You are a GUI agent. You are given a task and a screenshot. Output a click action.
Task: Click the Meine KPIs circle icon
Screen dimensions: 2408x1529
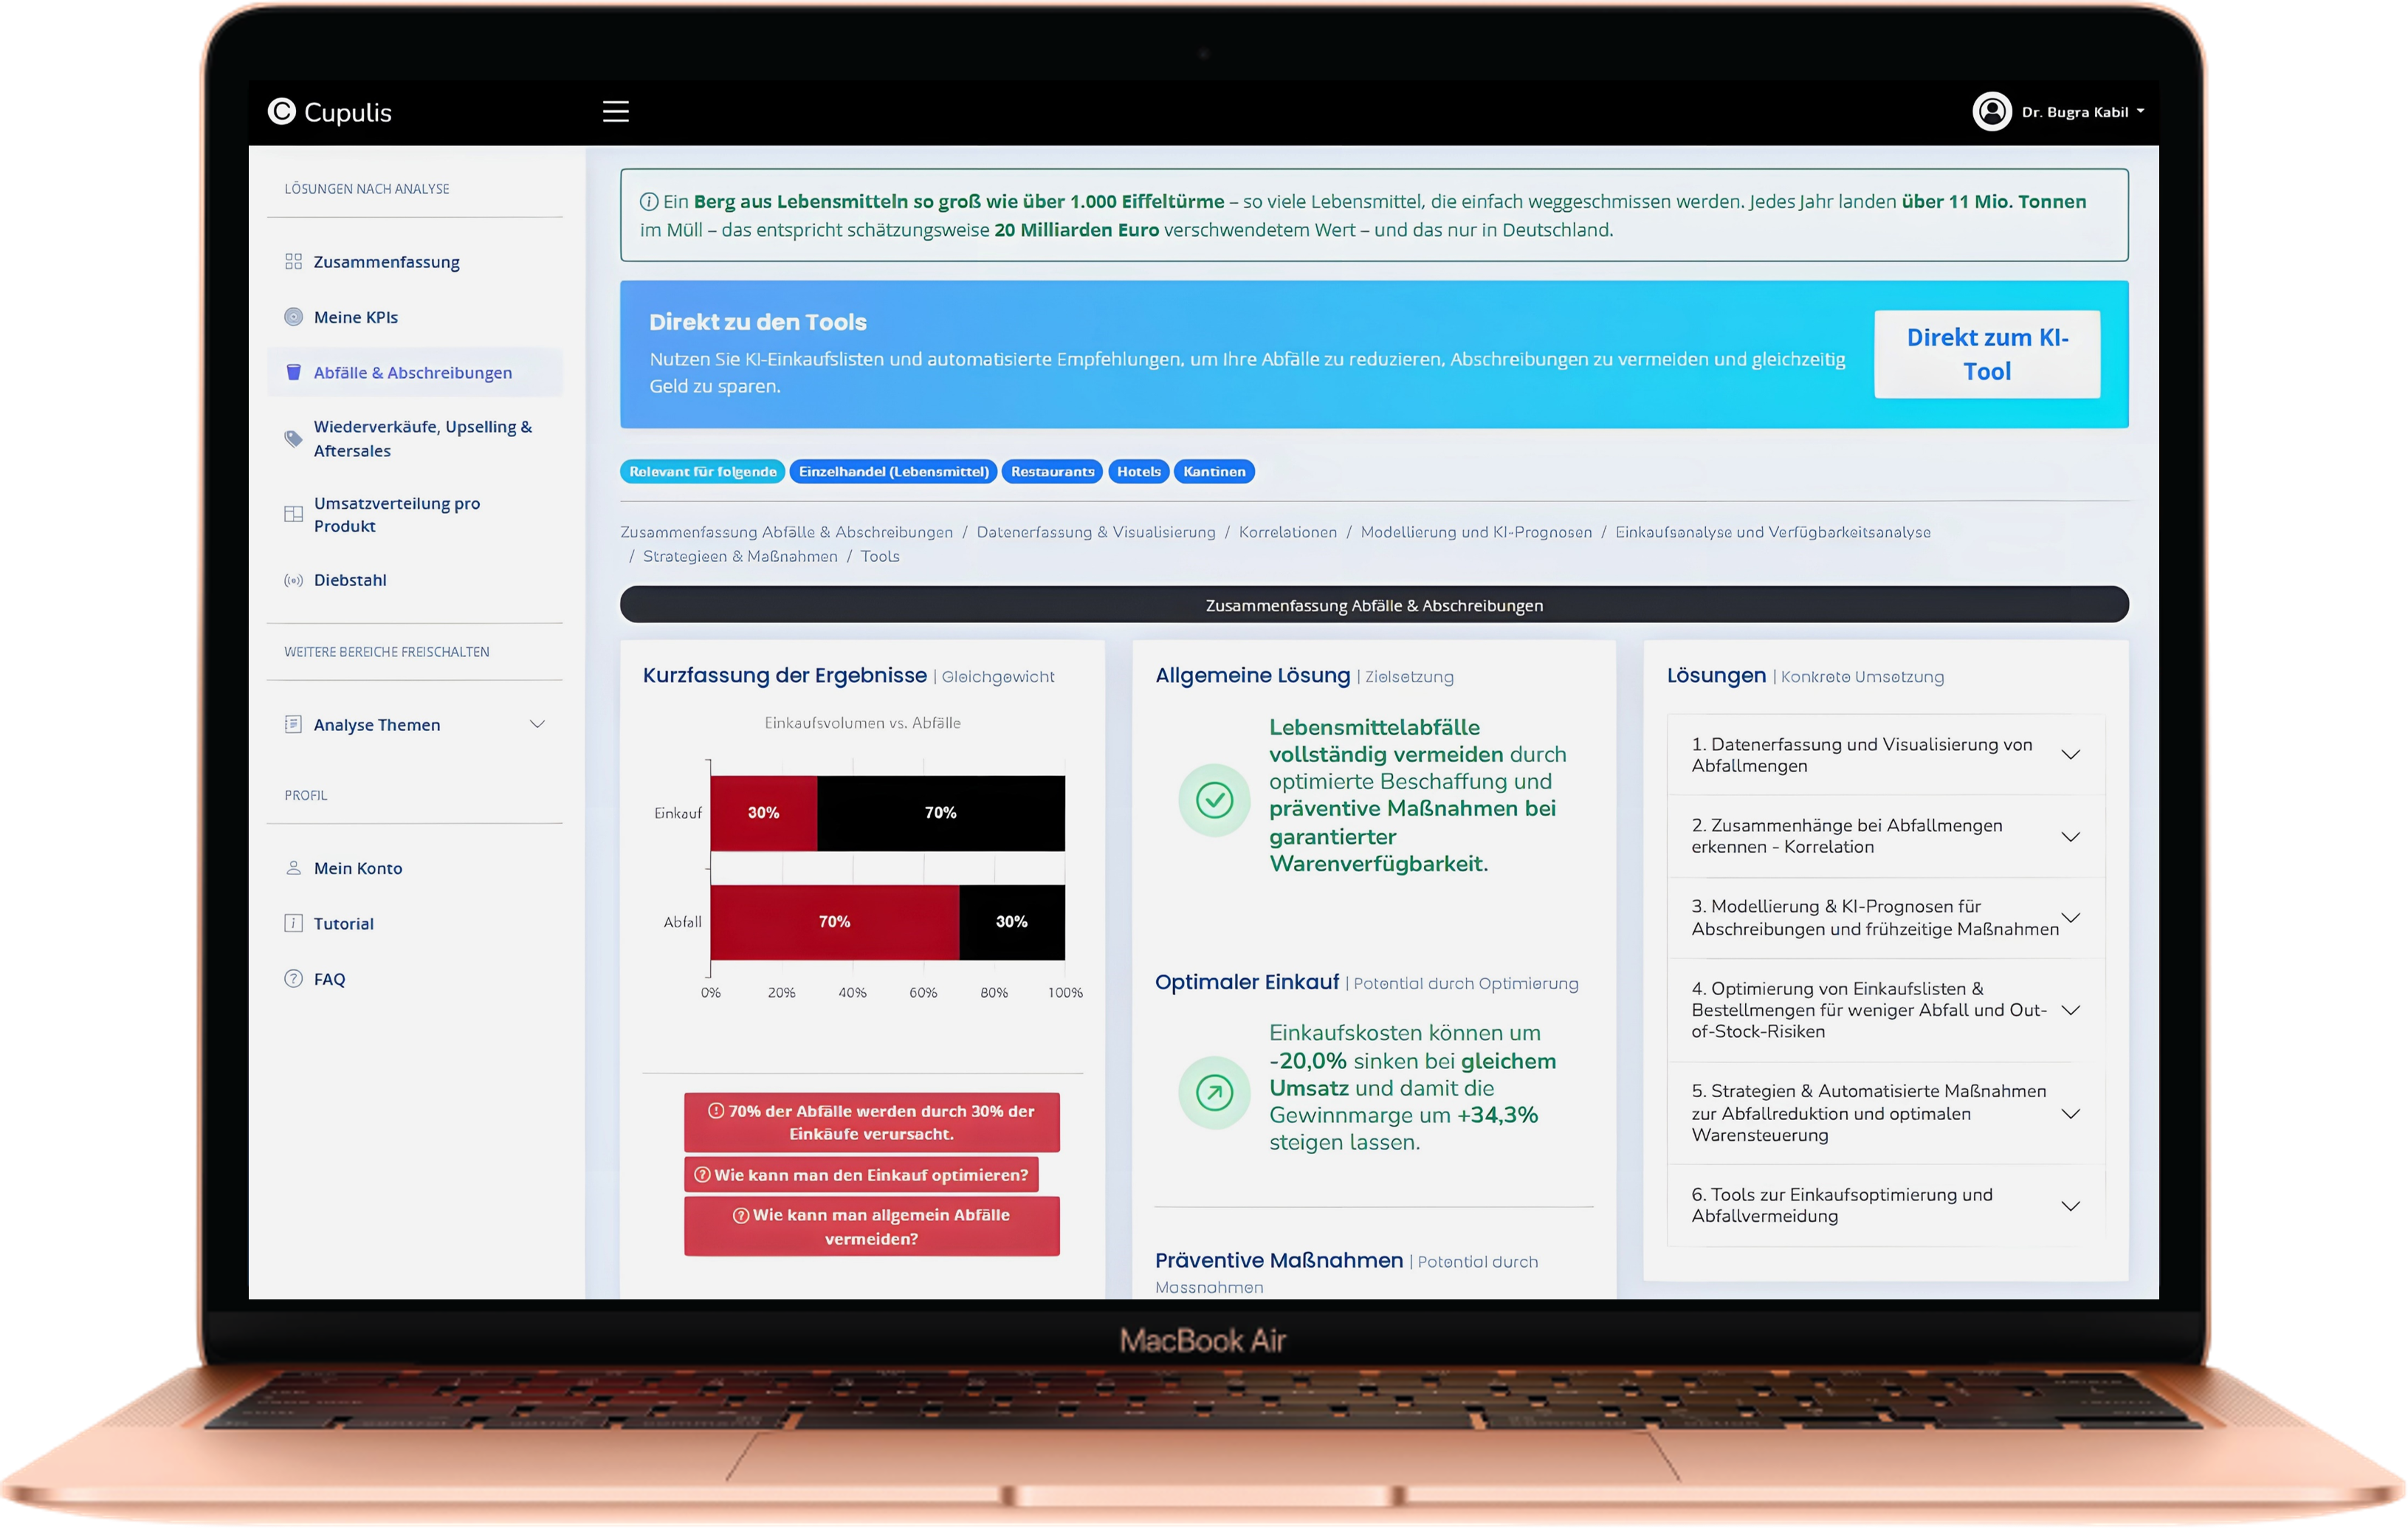293,317
